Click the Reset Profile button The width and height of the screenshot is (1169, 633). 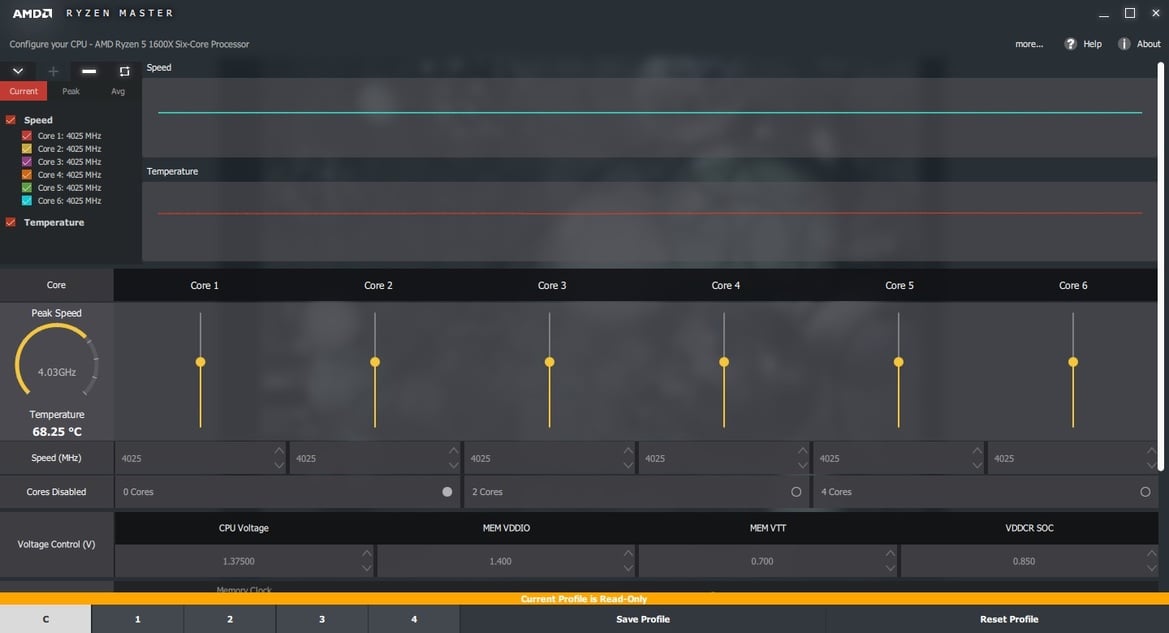[1009, 619]
